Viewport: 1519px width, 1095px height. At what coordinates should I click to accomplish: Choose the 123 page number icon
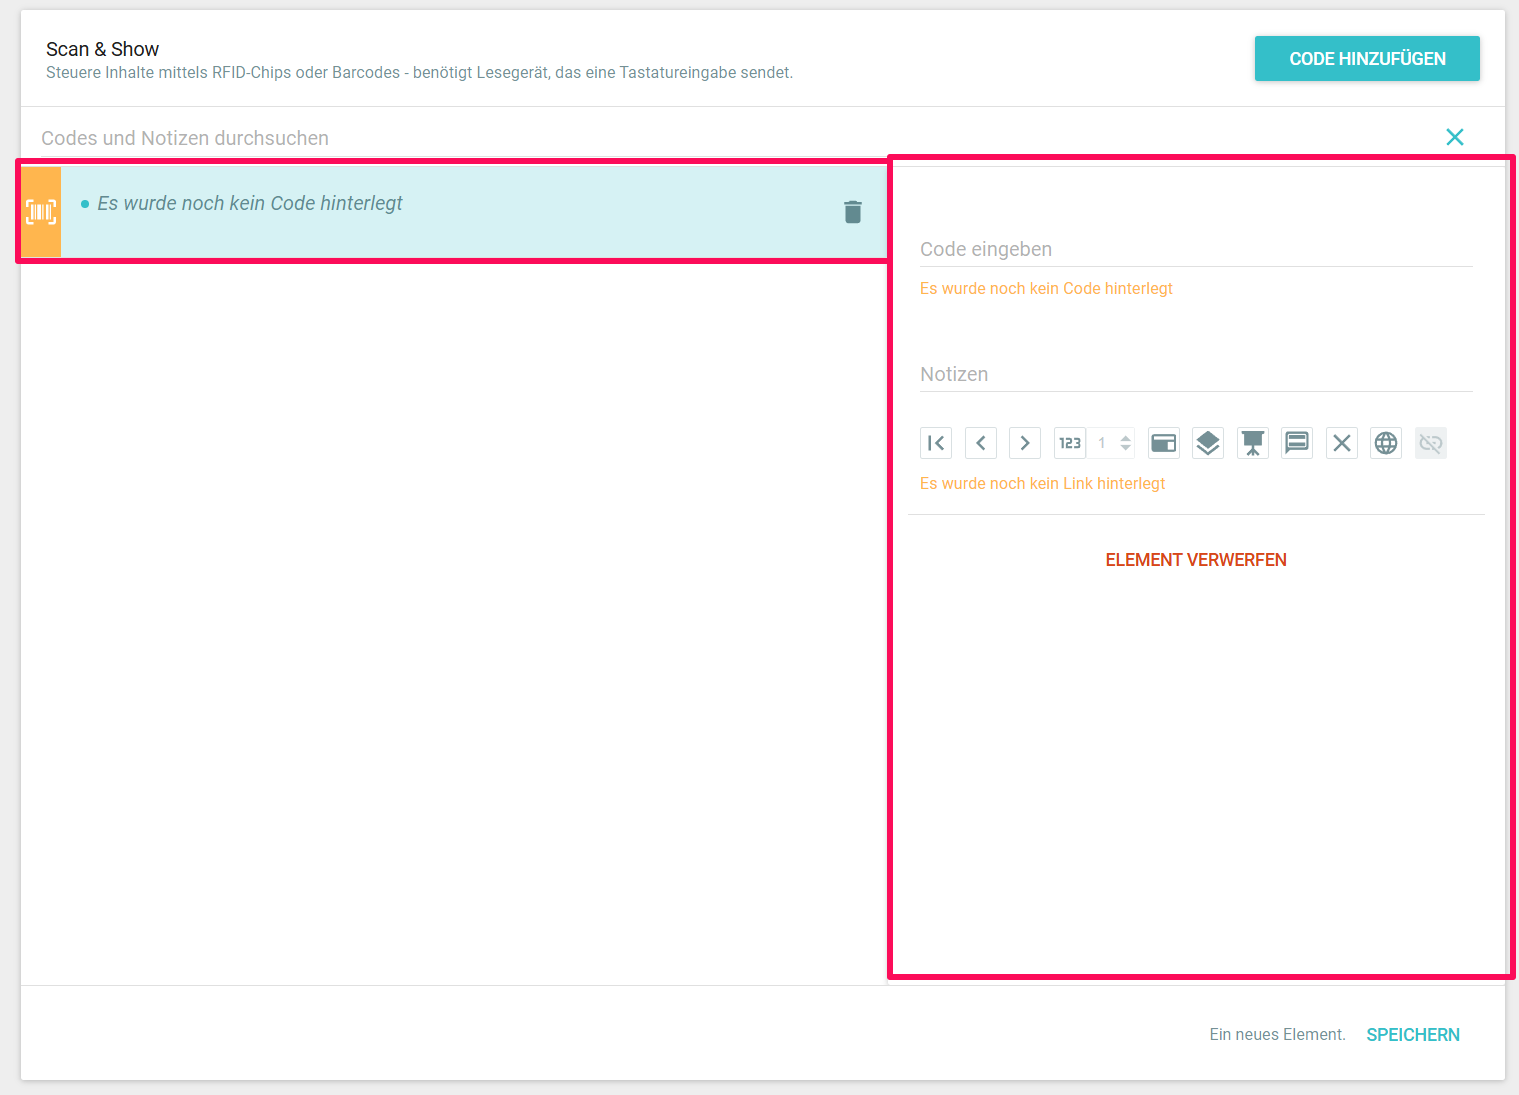coord(1070,443)
